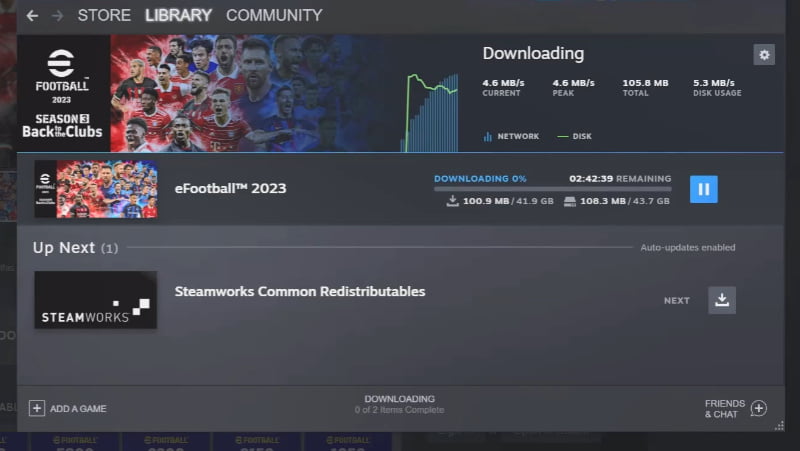Click the Up Next heading

76,247
